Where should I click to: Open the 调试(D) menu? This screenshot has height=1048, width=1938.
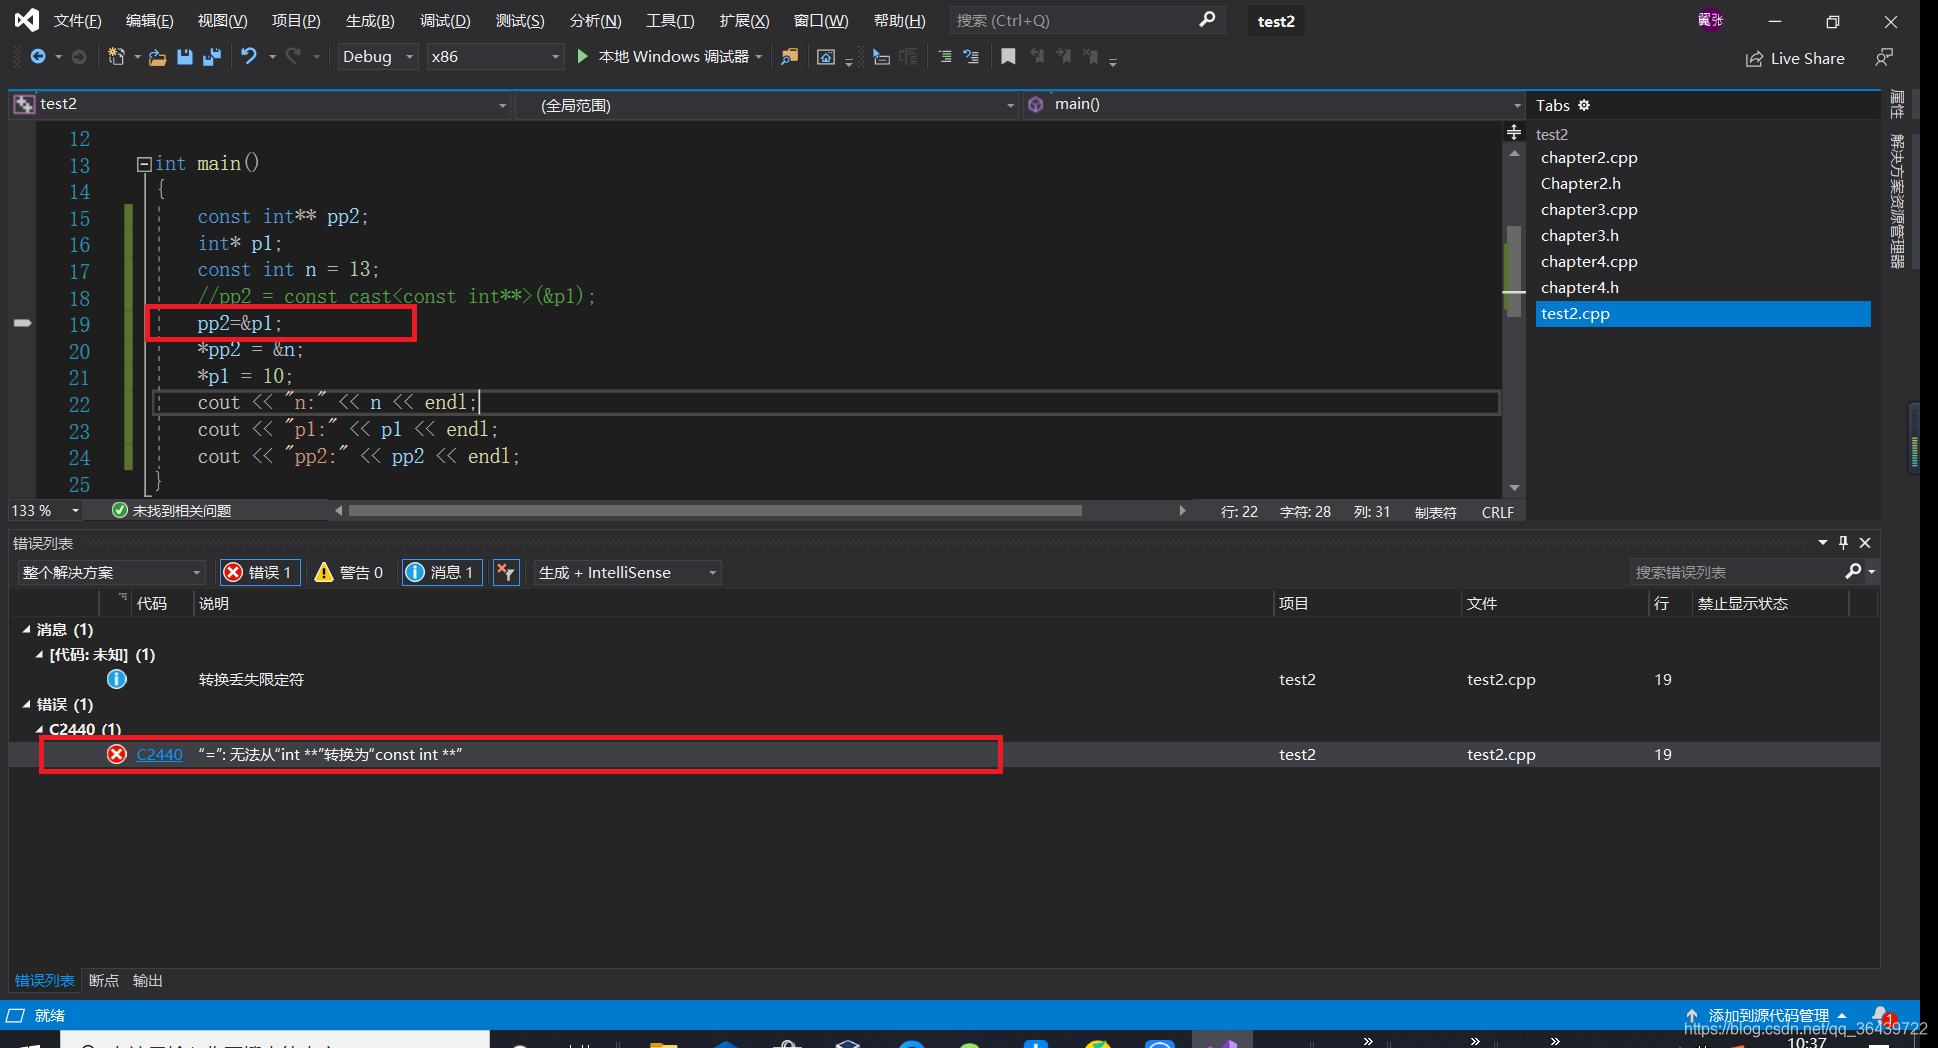(x=445, y=20)
